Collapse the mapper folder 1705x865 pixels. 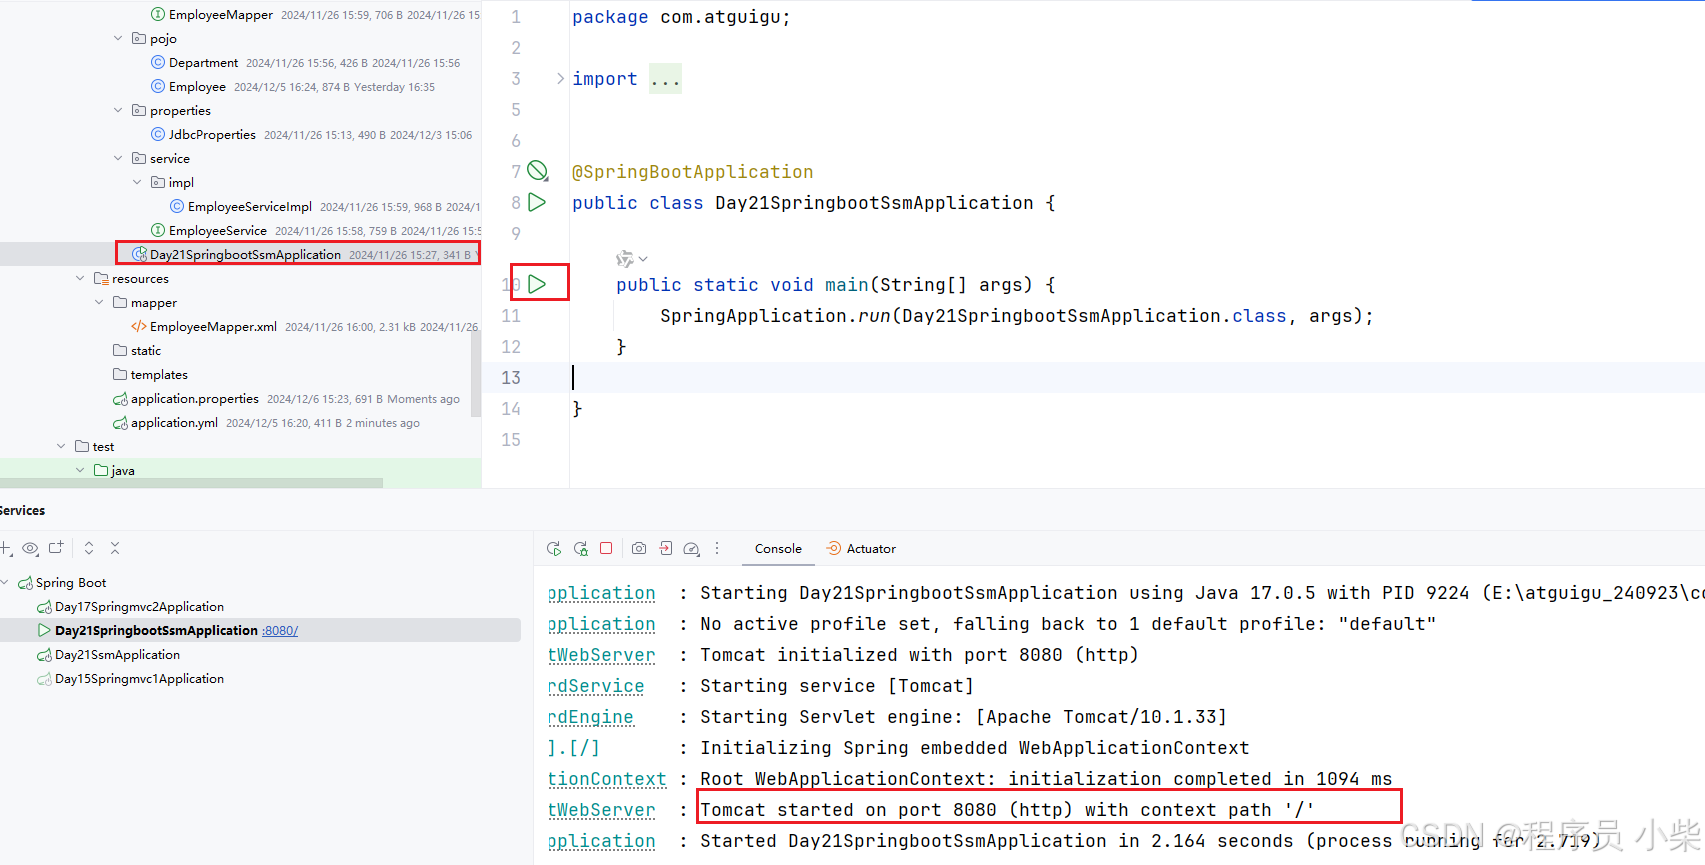click(99, 302)
